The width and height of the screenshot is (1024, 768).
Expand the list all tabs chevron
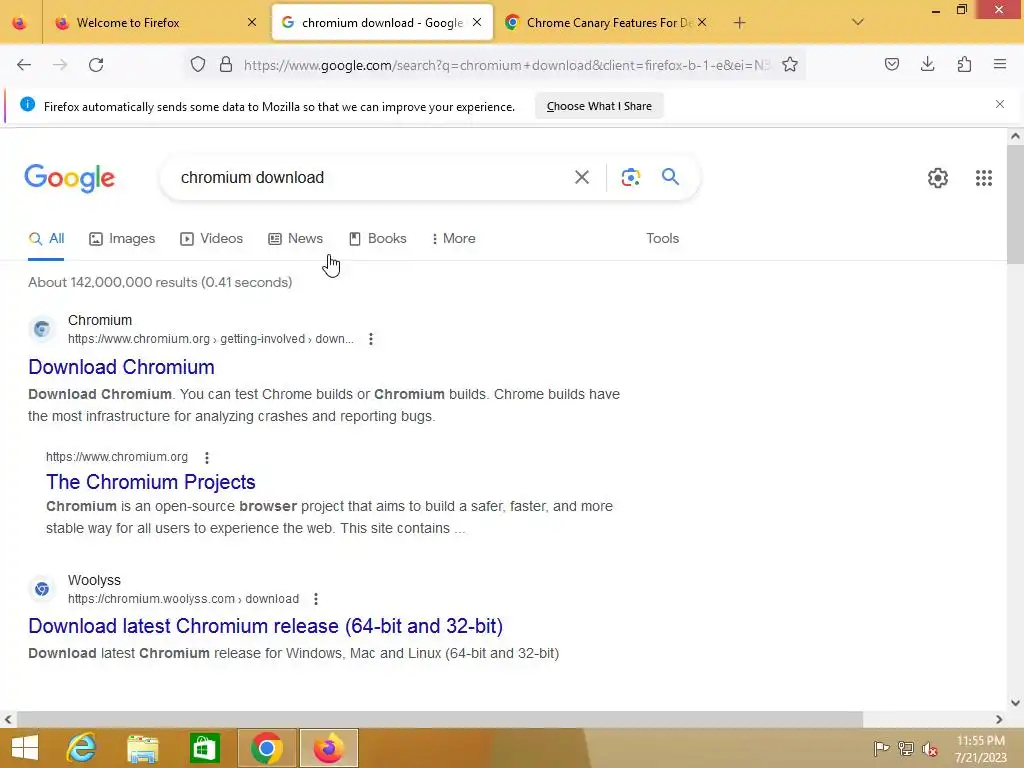pyautogui.click(x=858, y=22)
